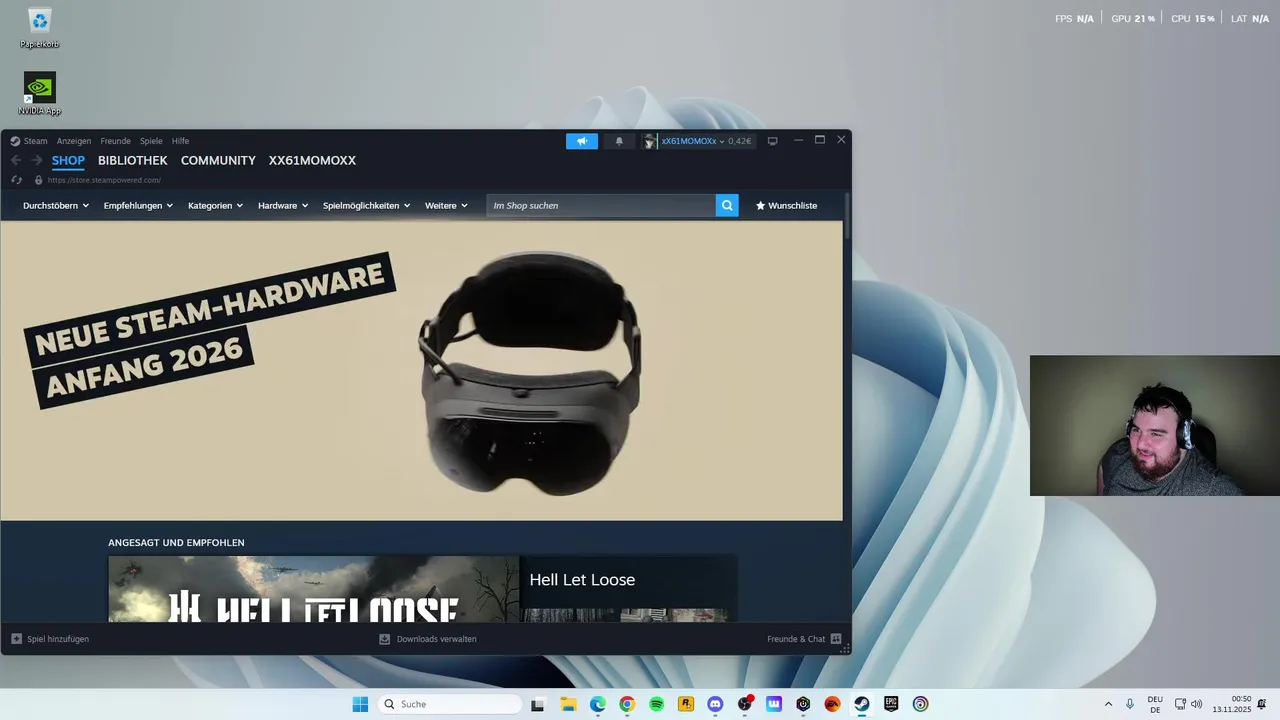The width and height of the screenshot is (1280, 720).
Task: Expand the Empfehlungen dropdown
Action: click(138, 205)
